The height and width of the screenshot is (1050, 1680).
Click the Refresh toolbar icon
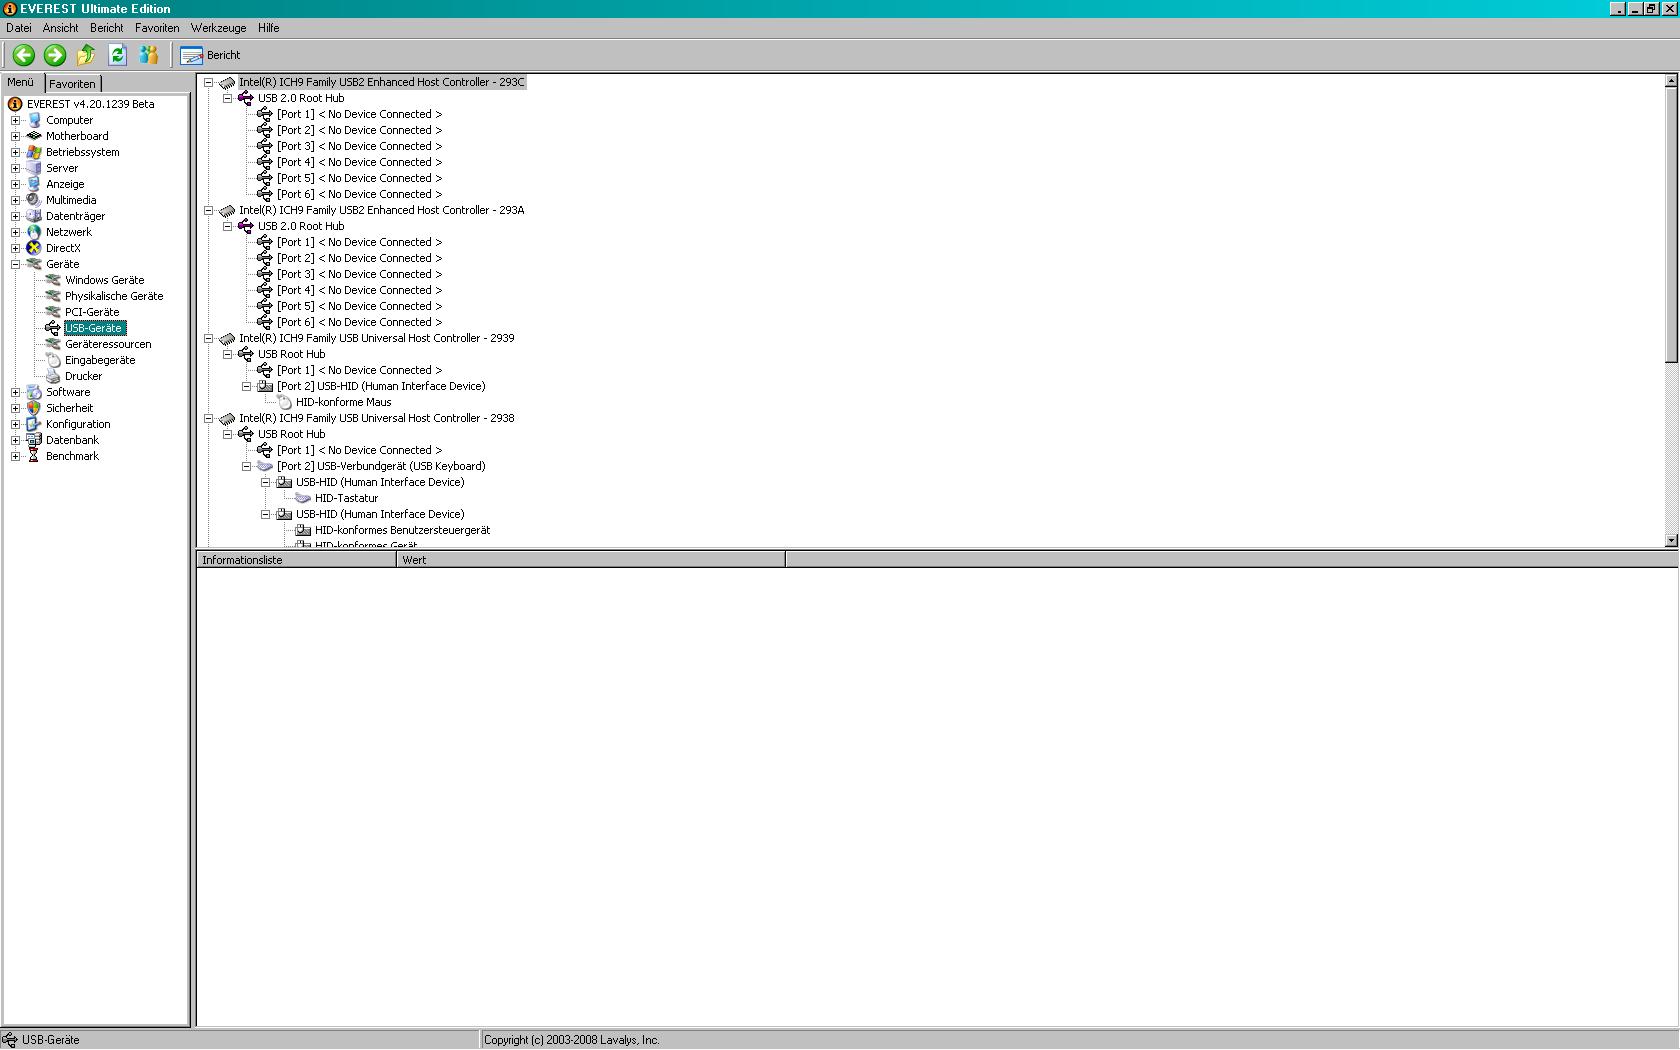(117, 55)
